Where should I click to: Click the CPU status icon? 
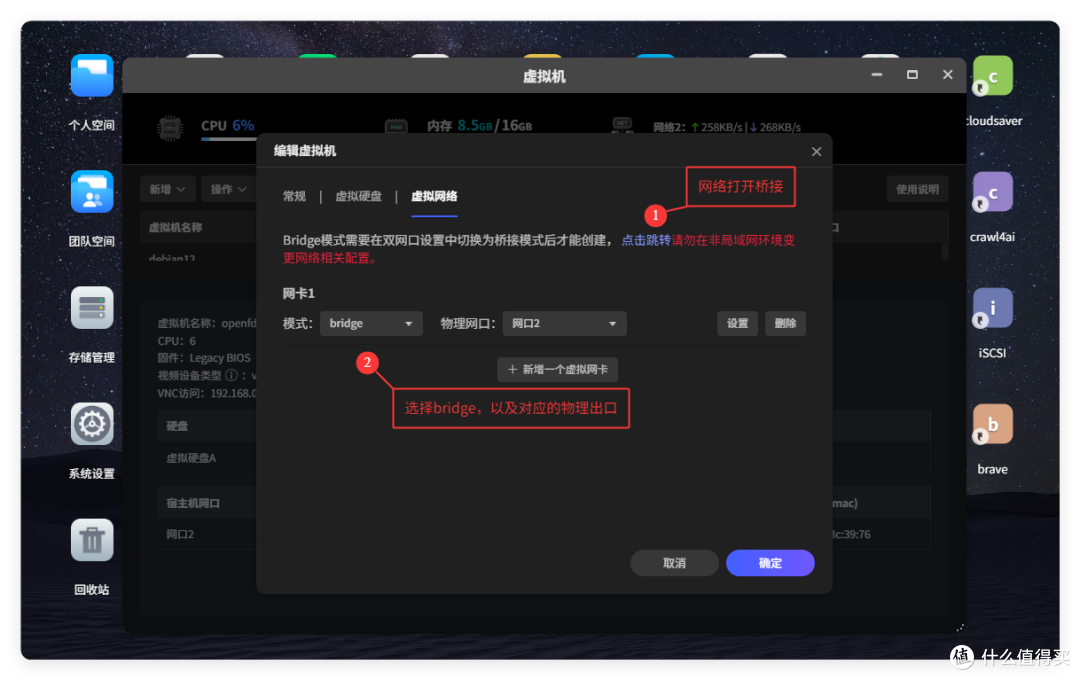[x=170, y=128]
